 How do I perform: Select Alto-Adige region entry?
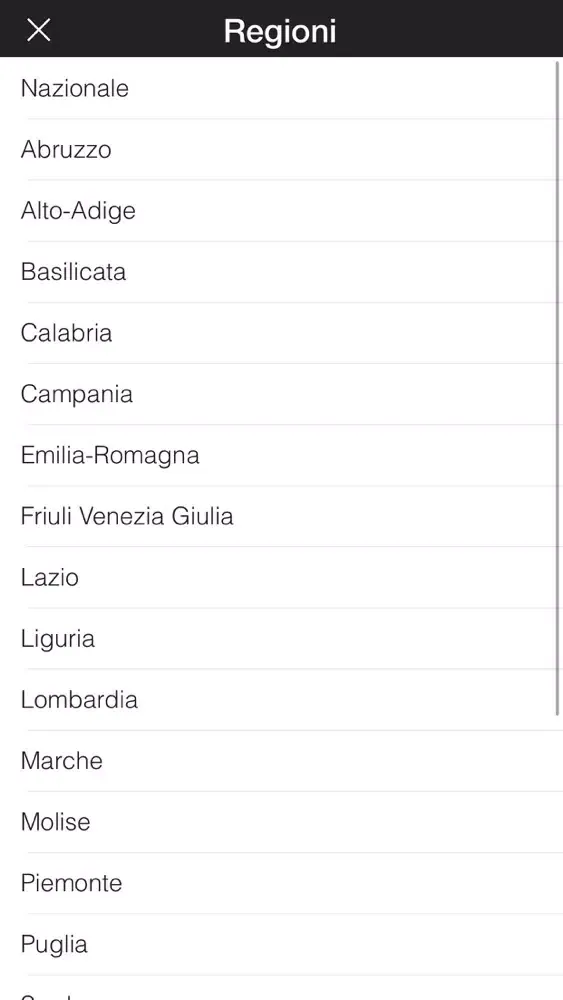click(281, 210)
